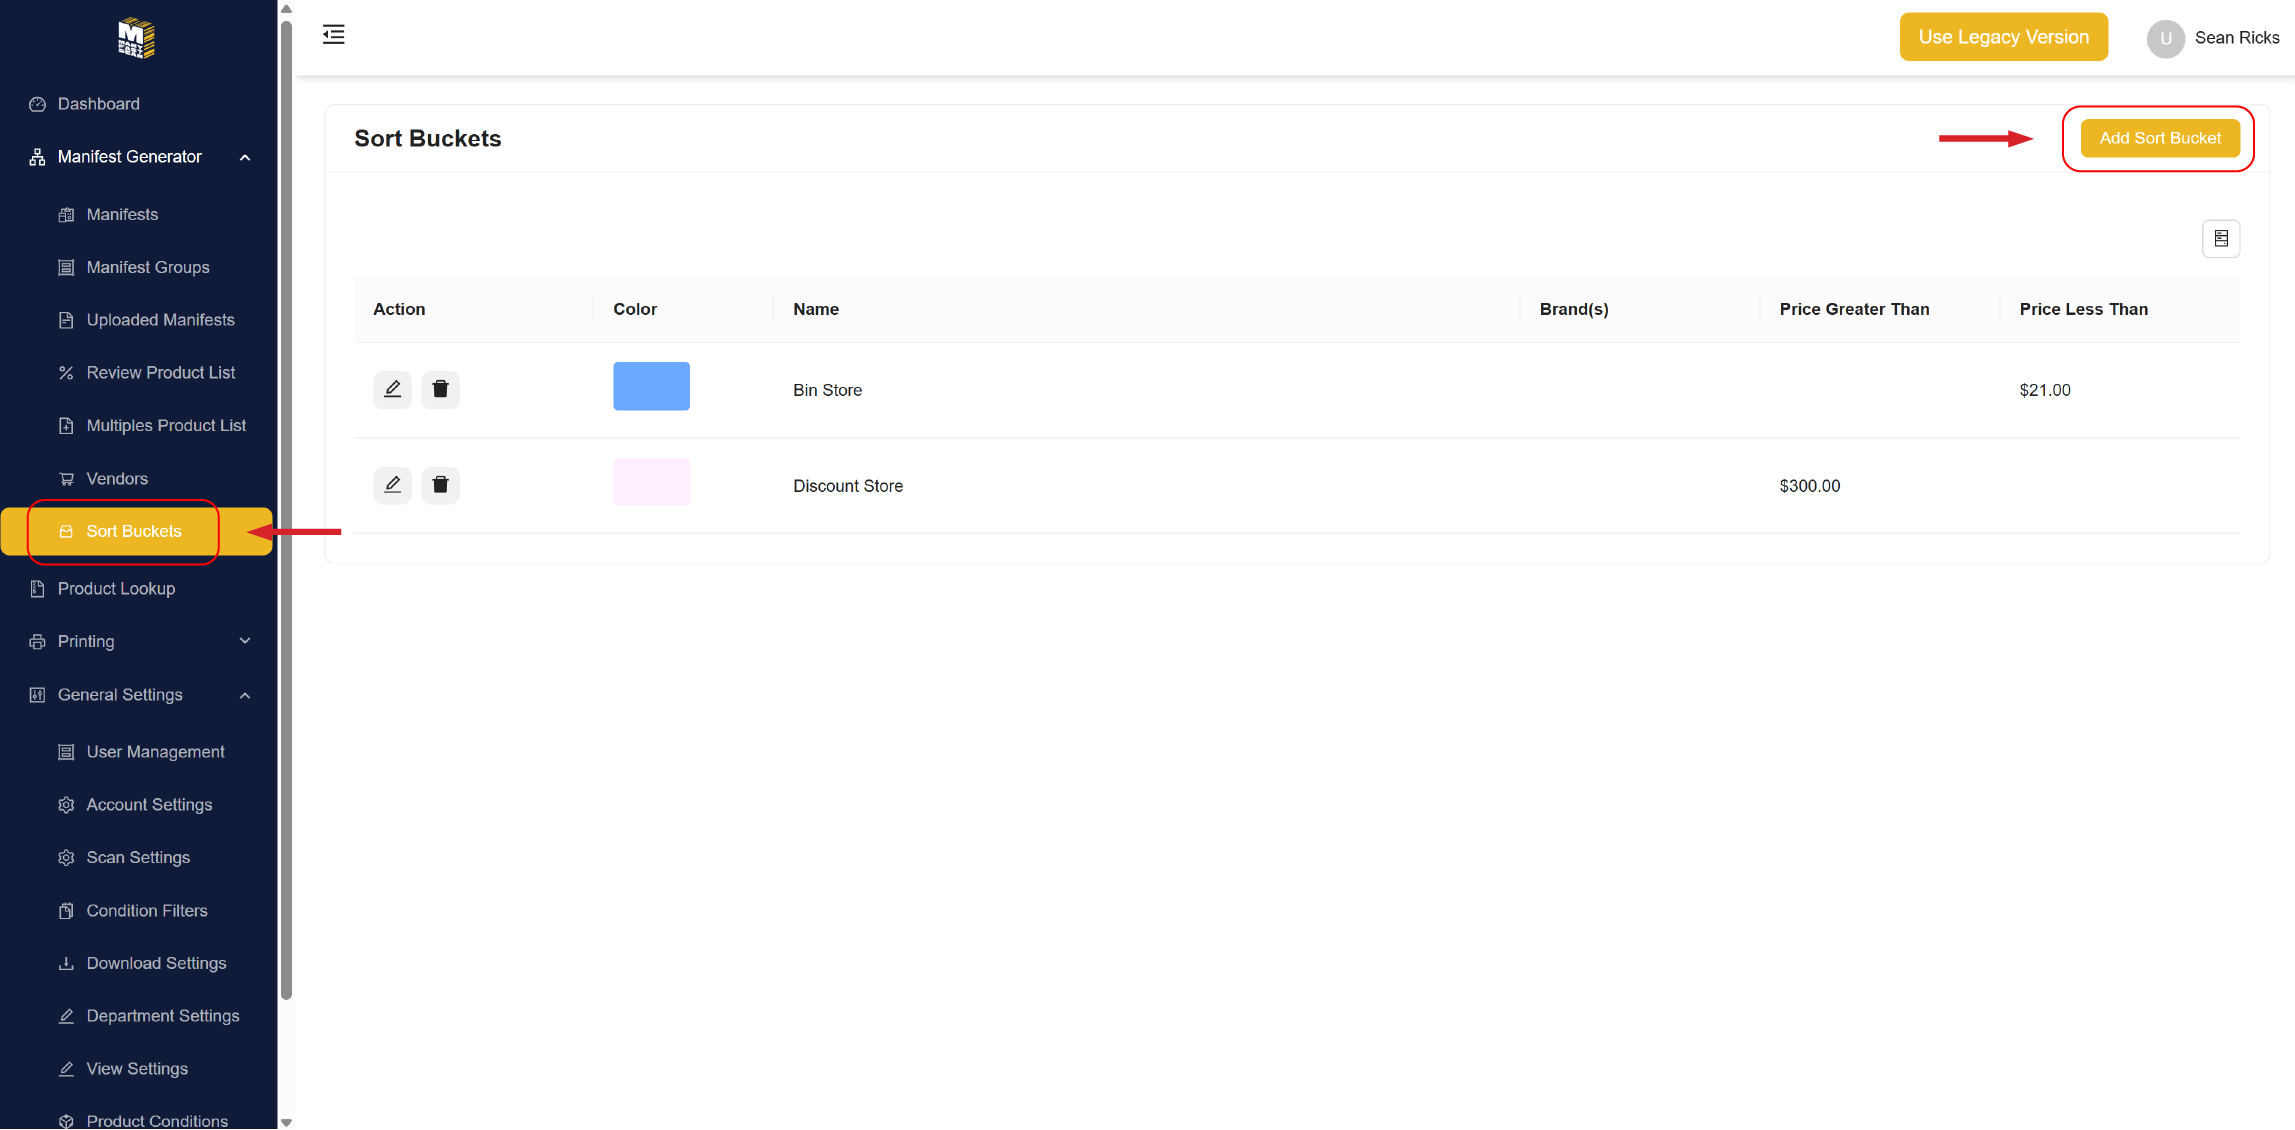2295x1130 pixels.
Task: Click the Use Legacy Version button
Action: (2003, 37)
